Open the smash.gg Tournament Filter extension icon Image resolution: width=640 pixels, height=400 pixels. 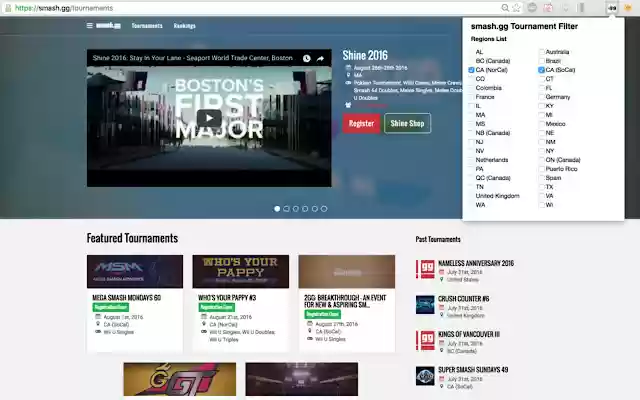612,8
